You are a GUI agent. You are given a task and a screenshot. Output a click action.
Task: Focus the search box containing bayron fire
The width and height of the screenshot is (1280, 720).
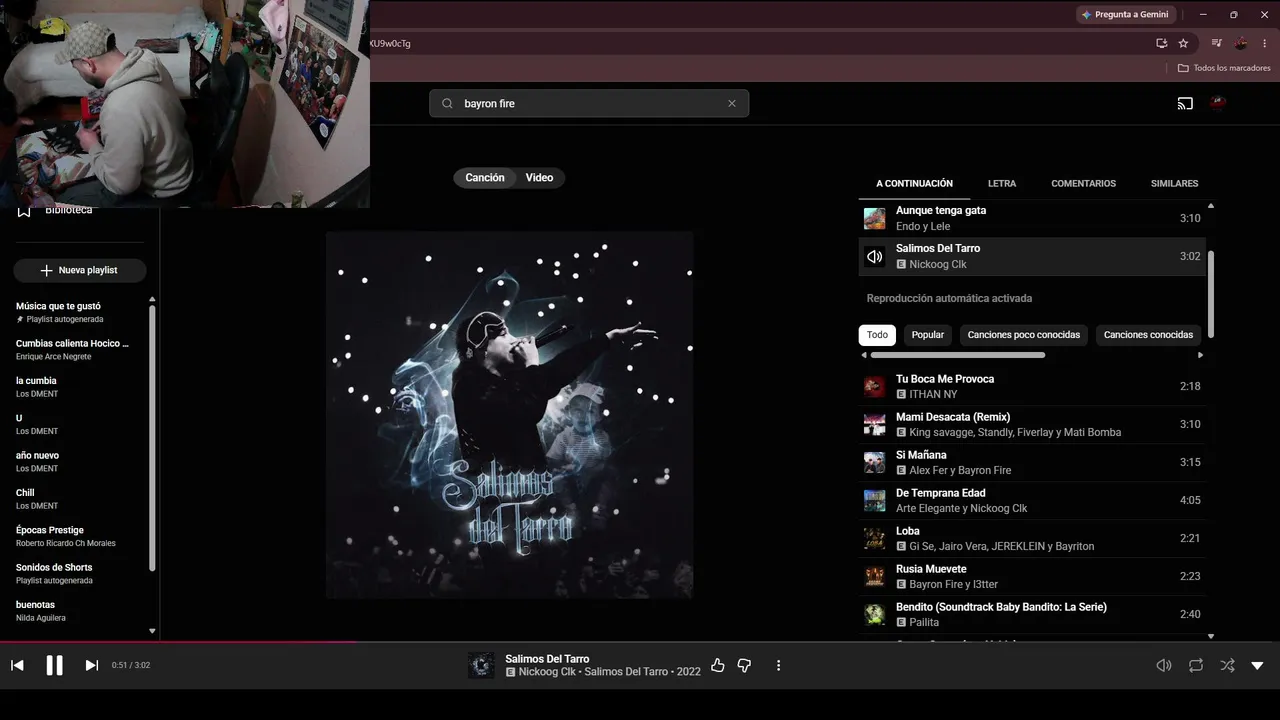(x=589, y=103)
